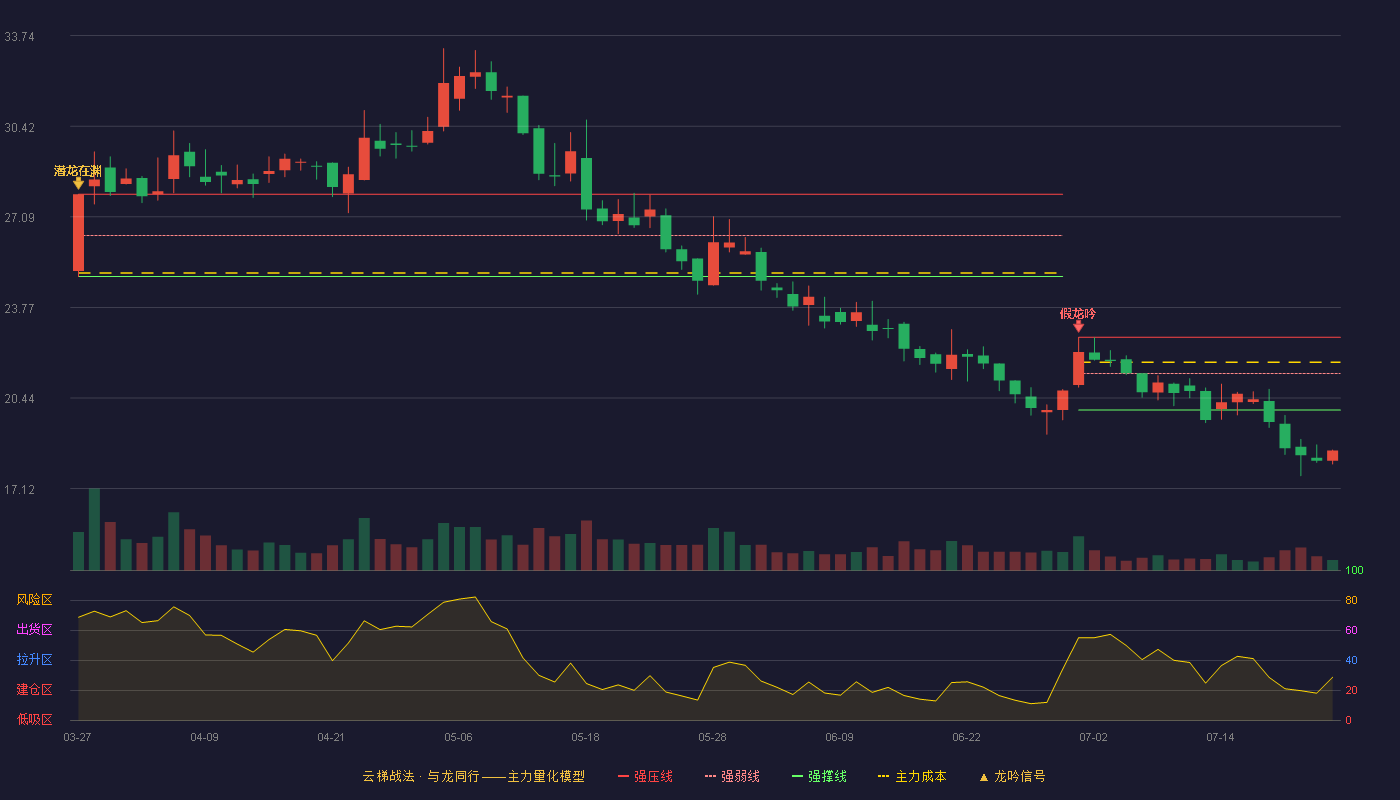Select the 出货区 zone label

34,630
